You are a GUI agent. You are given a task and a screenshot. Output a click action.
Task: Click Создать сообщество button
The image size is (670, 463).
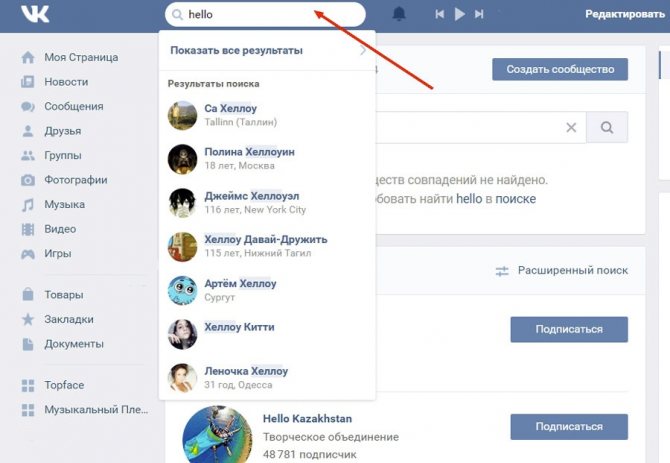[560, 69]
